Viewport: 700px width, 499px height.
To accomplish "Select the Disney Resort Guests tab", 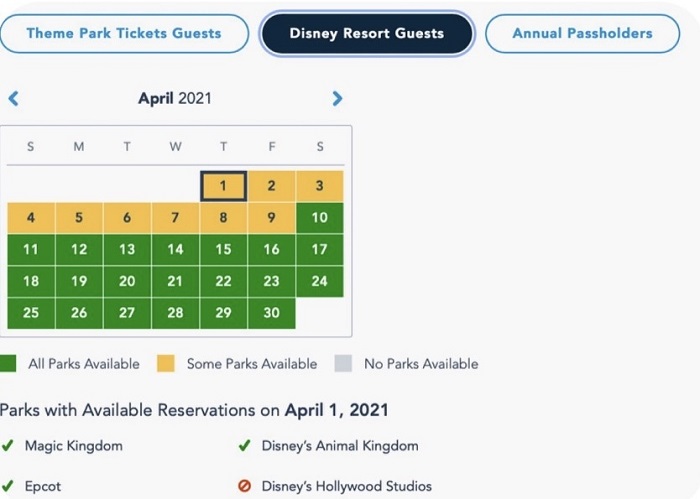I will coord(366,33).
